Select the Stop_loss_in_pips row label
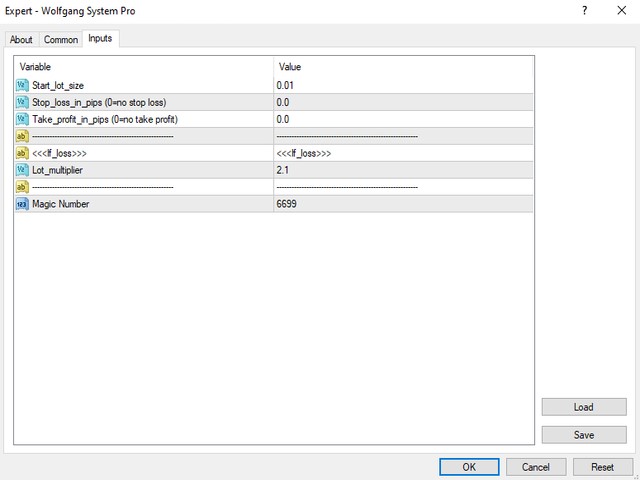The height and width of the screenshot is (480, 640). [x=99, y=102]
